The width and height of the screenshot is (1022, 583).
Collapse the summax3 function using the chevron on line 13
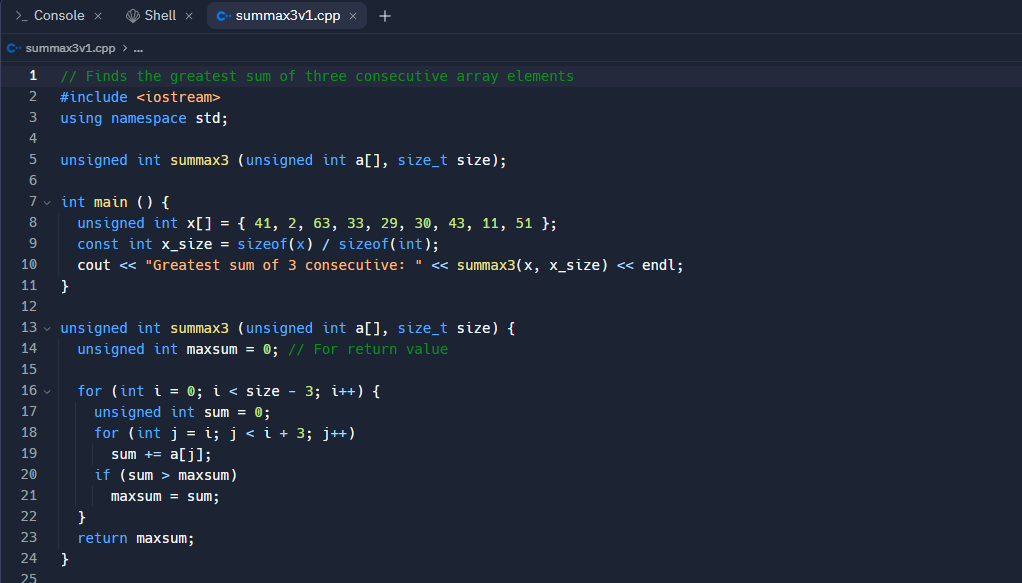[47, 327]
